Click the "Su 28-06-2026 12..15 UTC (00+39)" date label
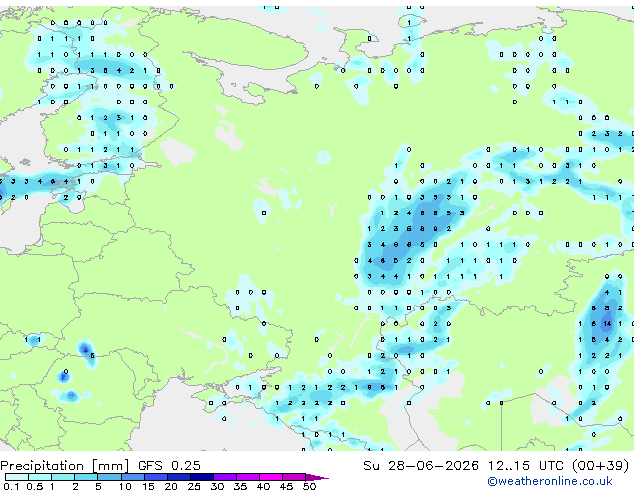Image resolution: width=634 pixels, height=490 pixels. pos(496,465)
